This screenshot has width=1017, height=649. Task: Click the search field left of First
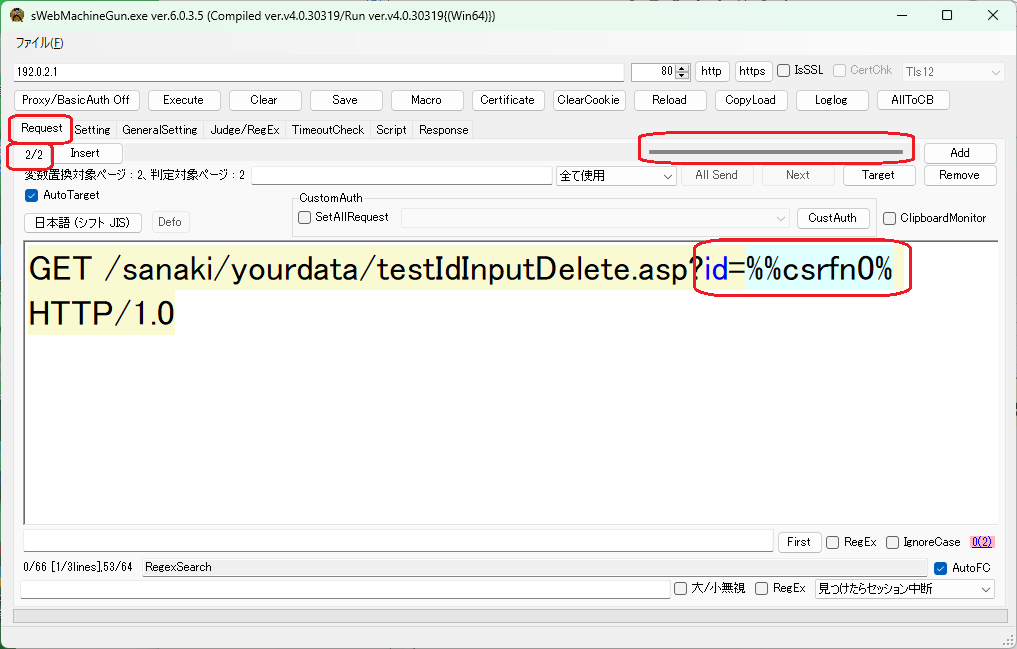click(398, 541)
